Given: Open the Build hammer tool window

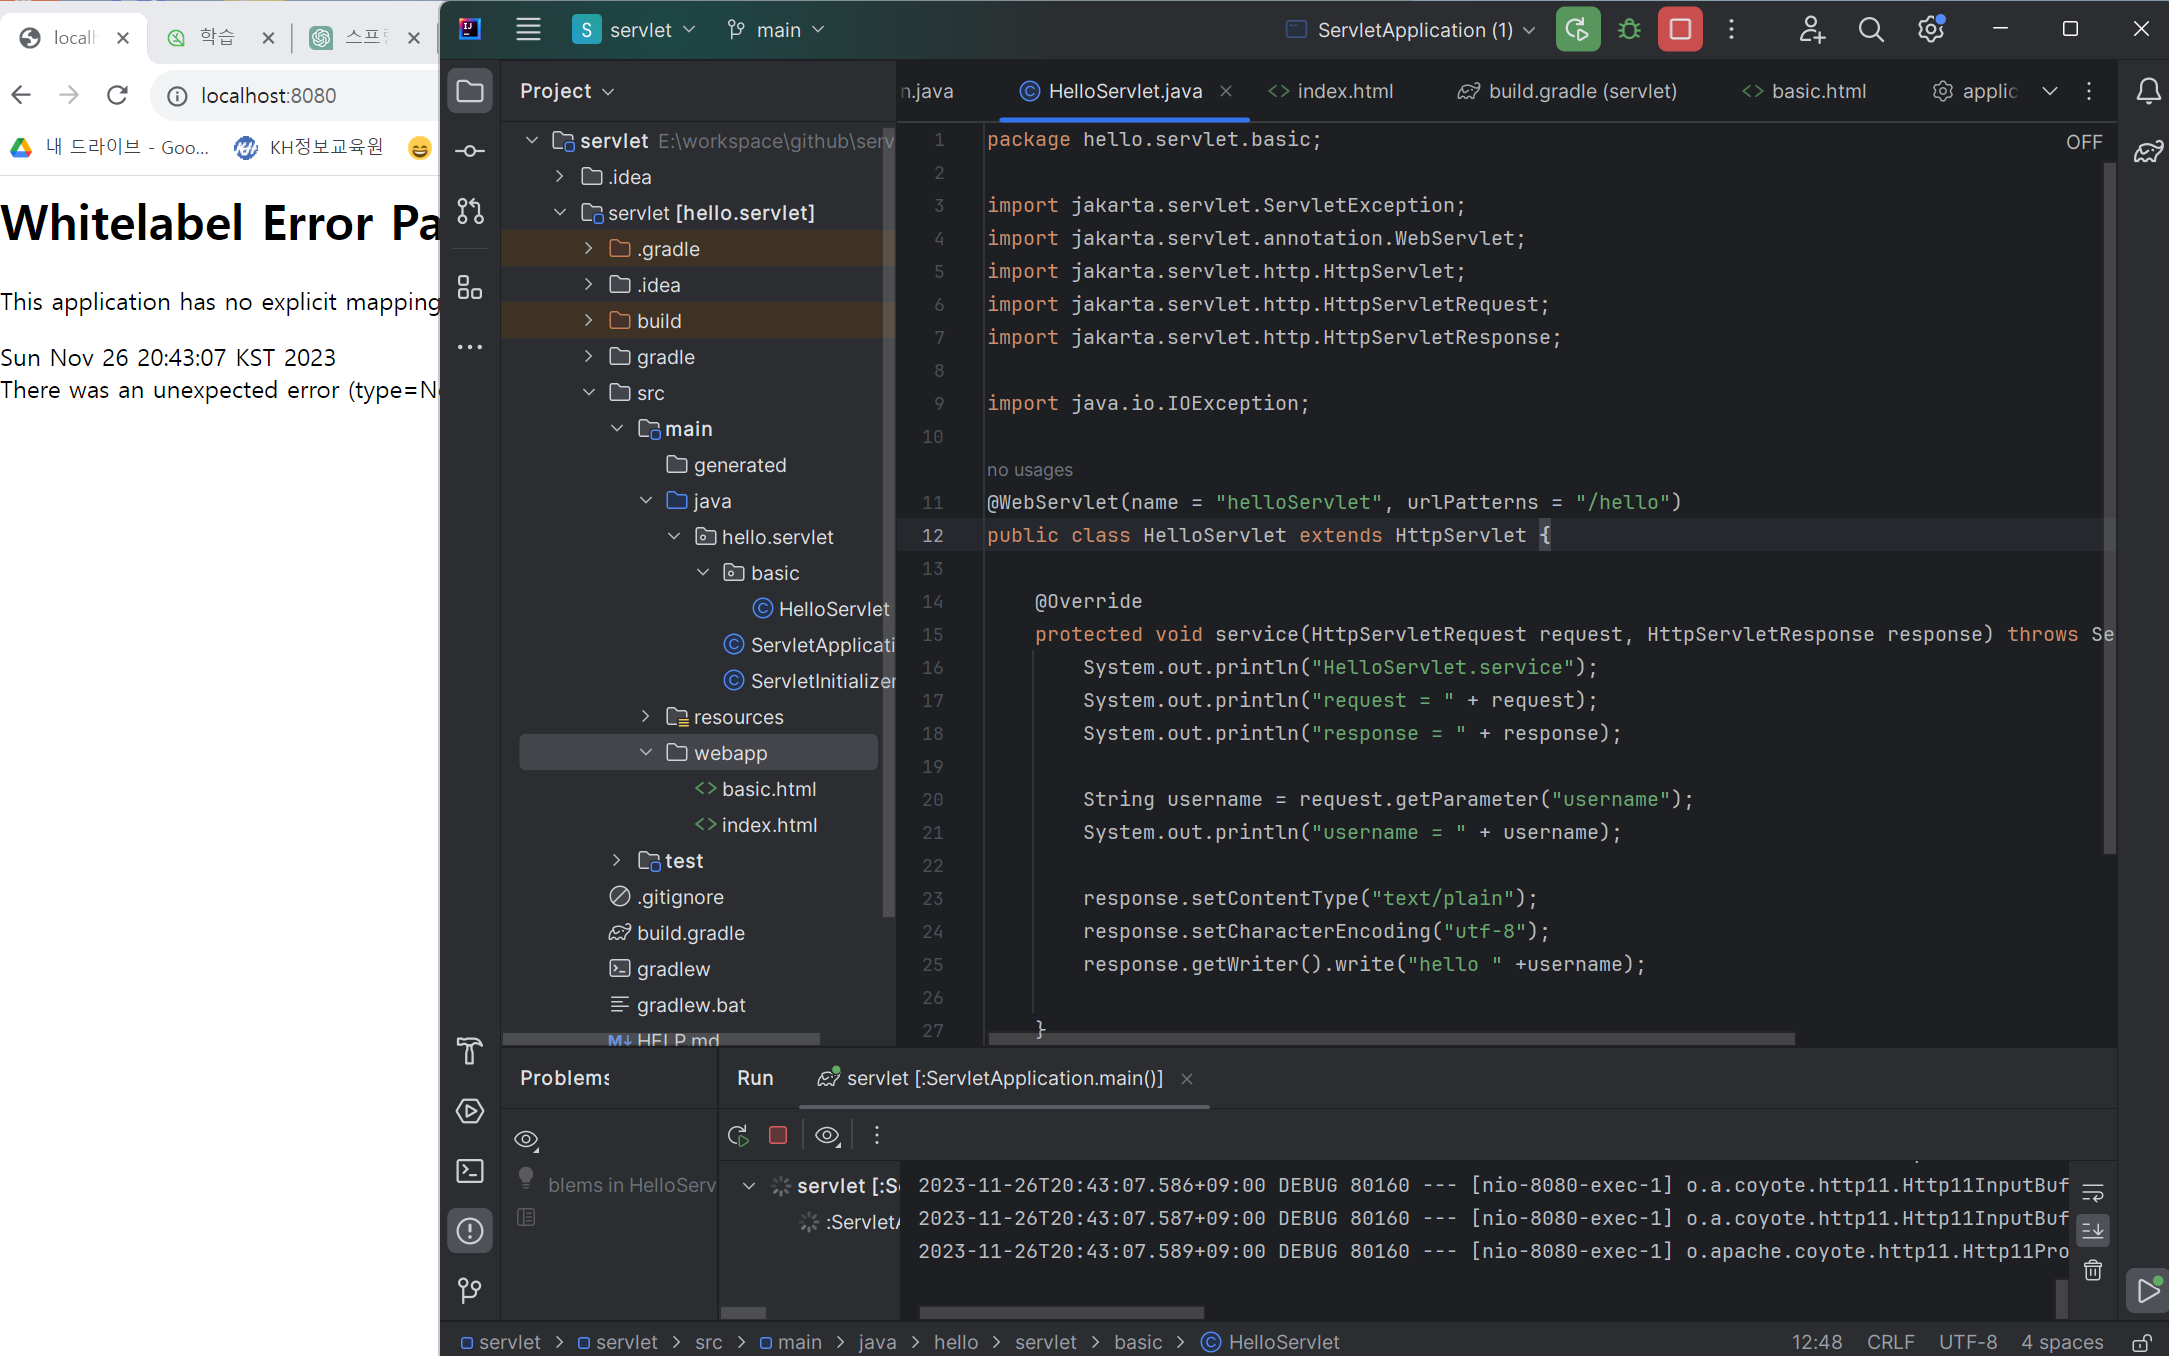Looking at the screenshot, I should (470, 1051).
